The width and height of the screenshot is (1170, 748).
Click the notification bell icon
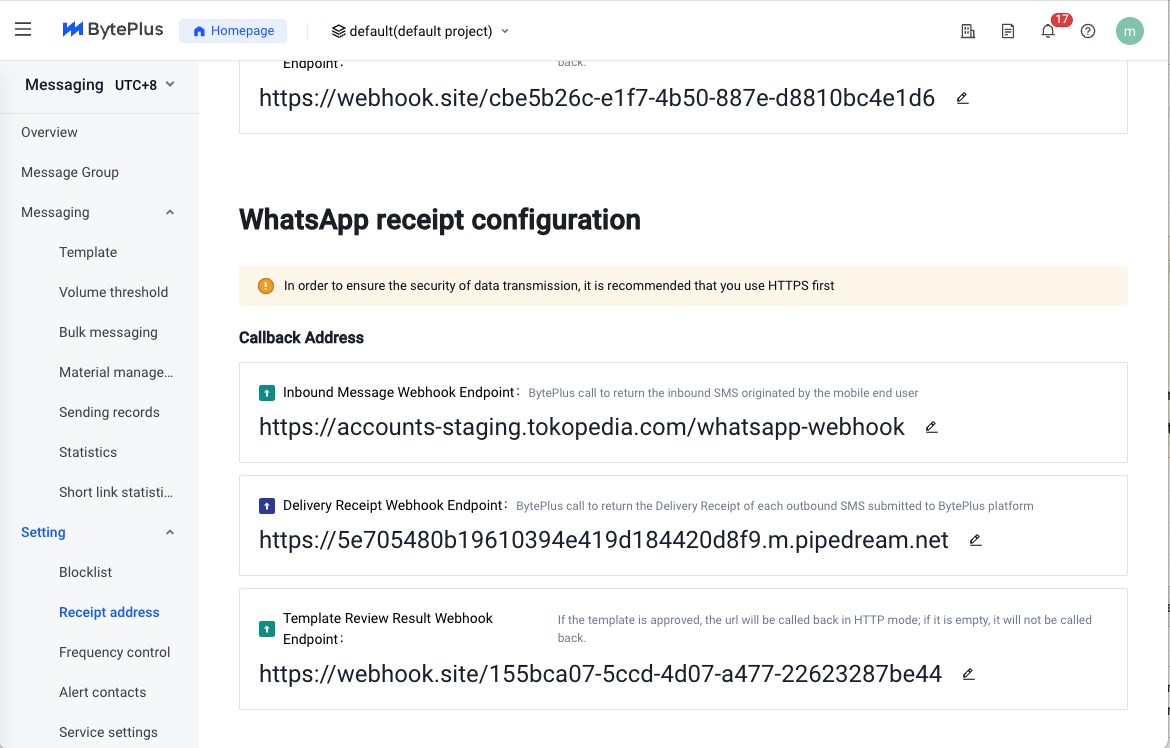[1048, 31]
